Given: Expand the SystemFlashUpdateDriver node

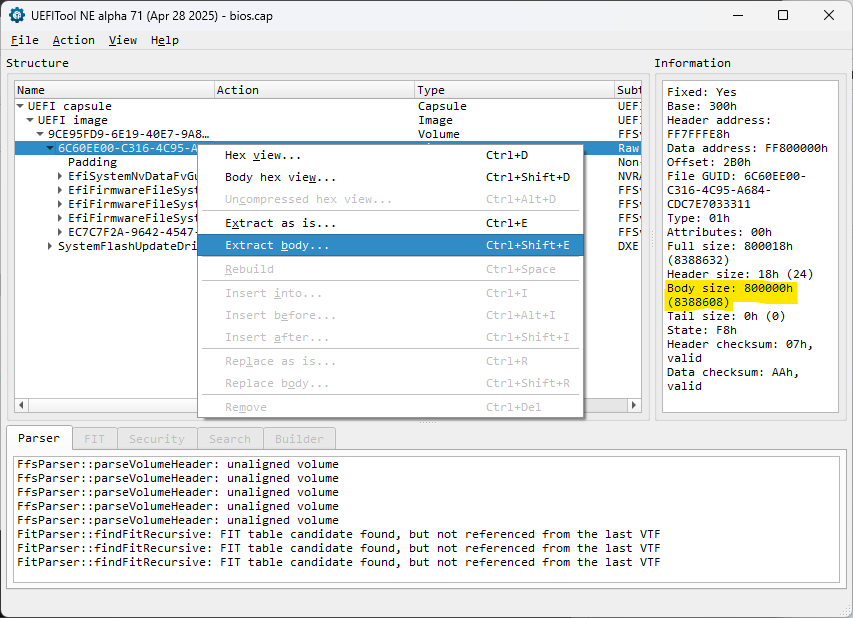Looking at the screenshot, I should (50, 246).
